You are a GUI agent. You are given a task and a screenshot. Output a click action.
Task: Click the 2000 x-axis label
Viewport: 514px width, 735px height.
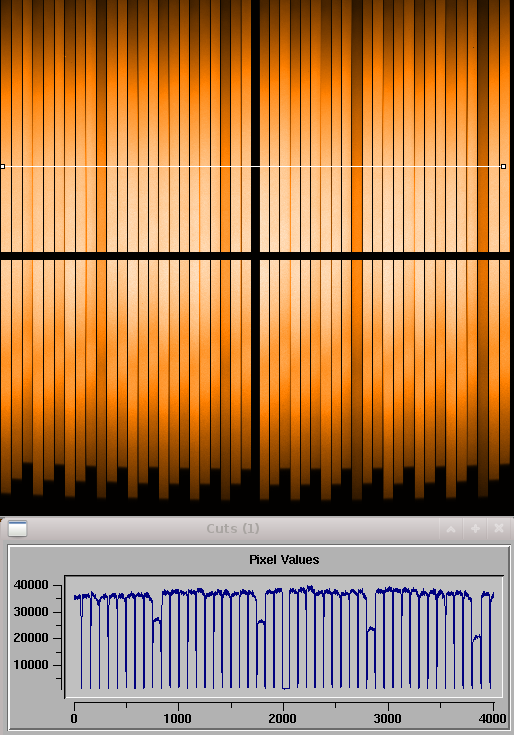tap(283, 719)
